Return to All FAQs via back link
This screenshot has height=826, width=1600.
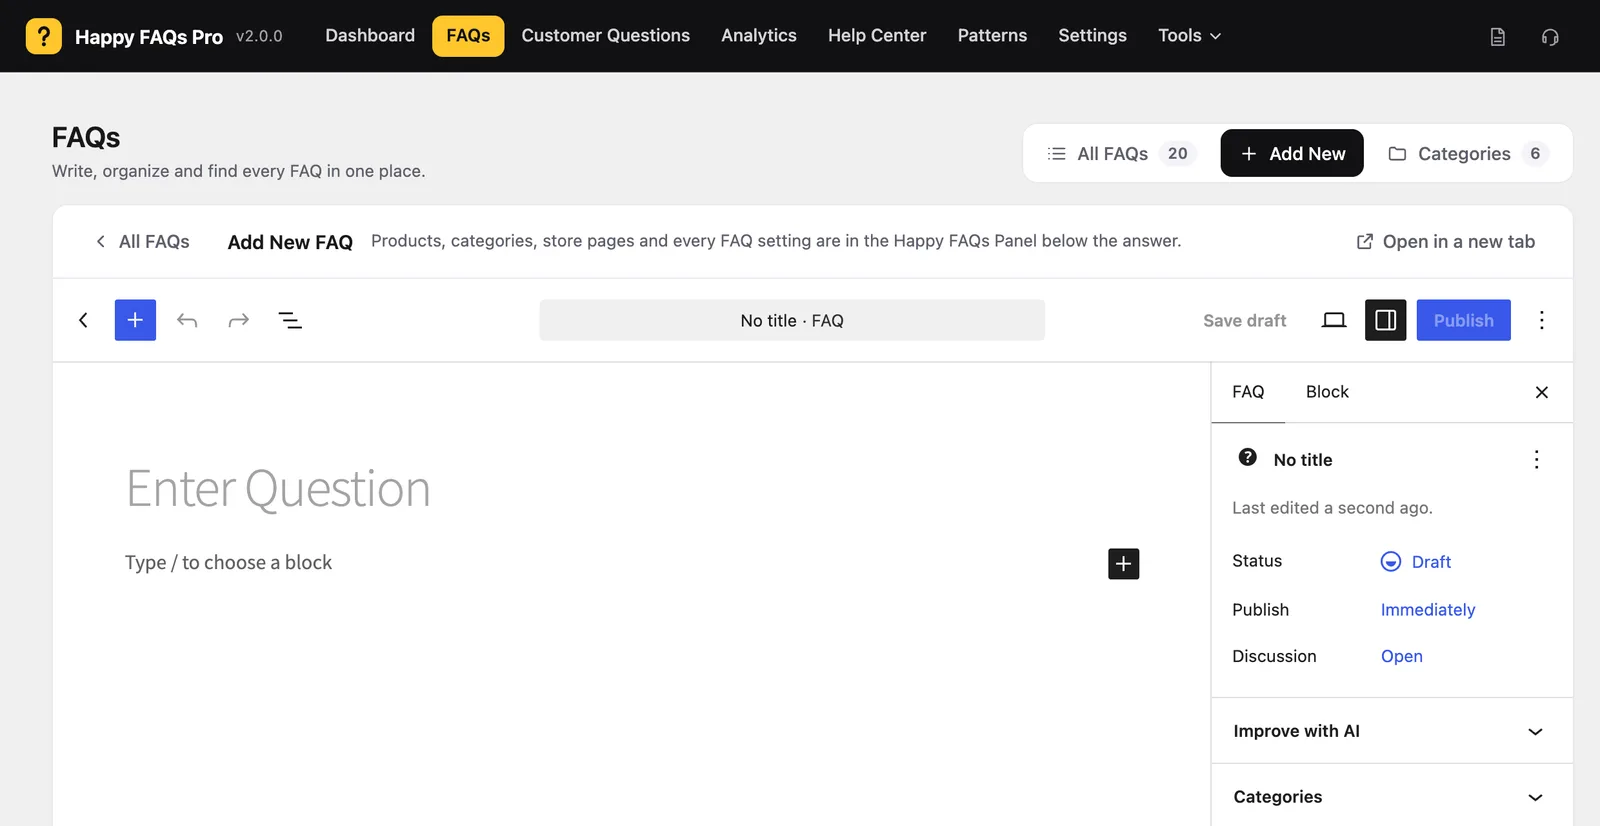(x=142, y=242)
